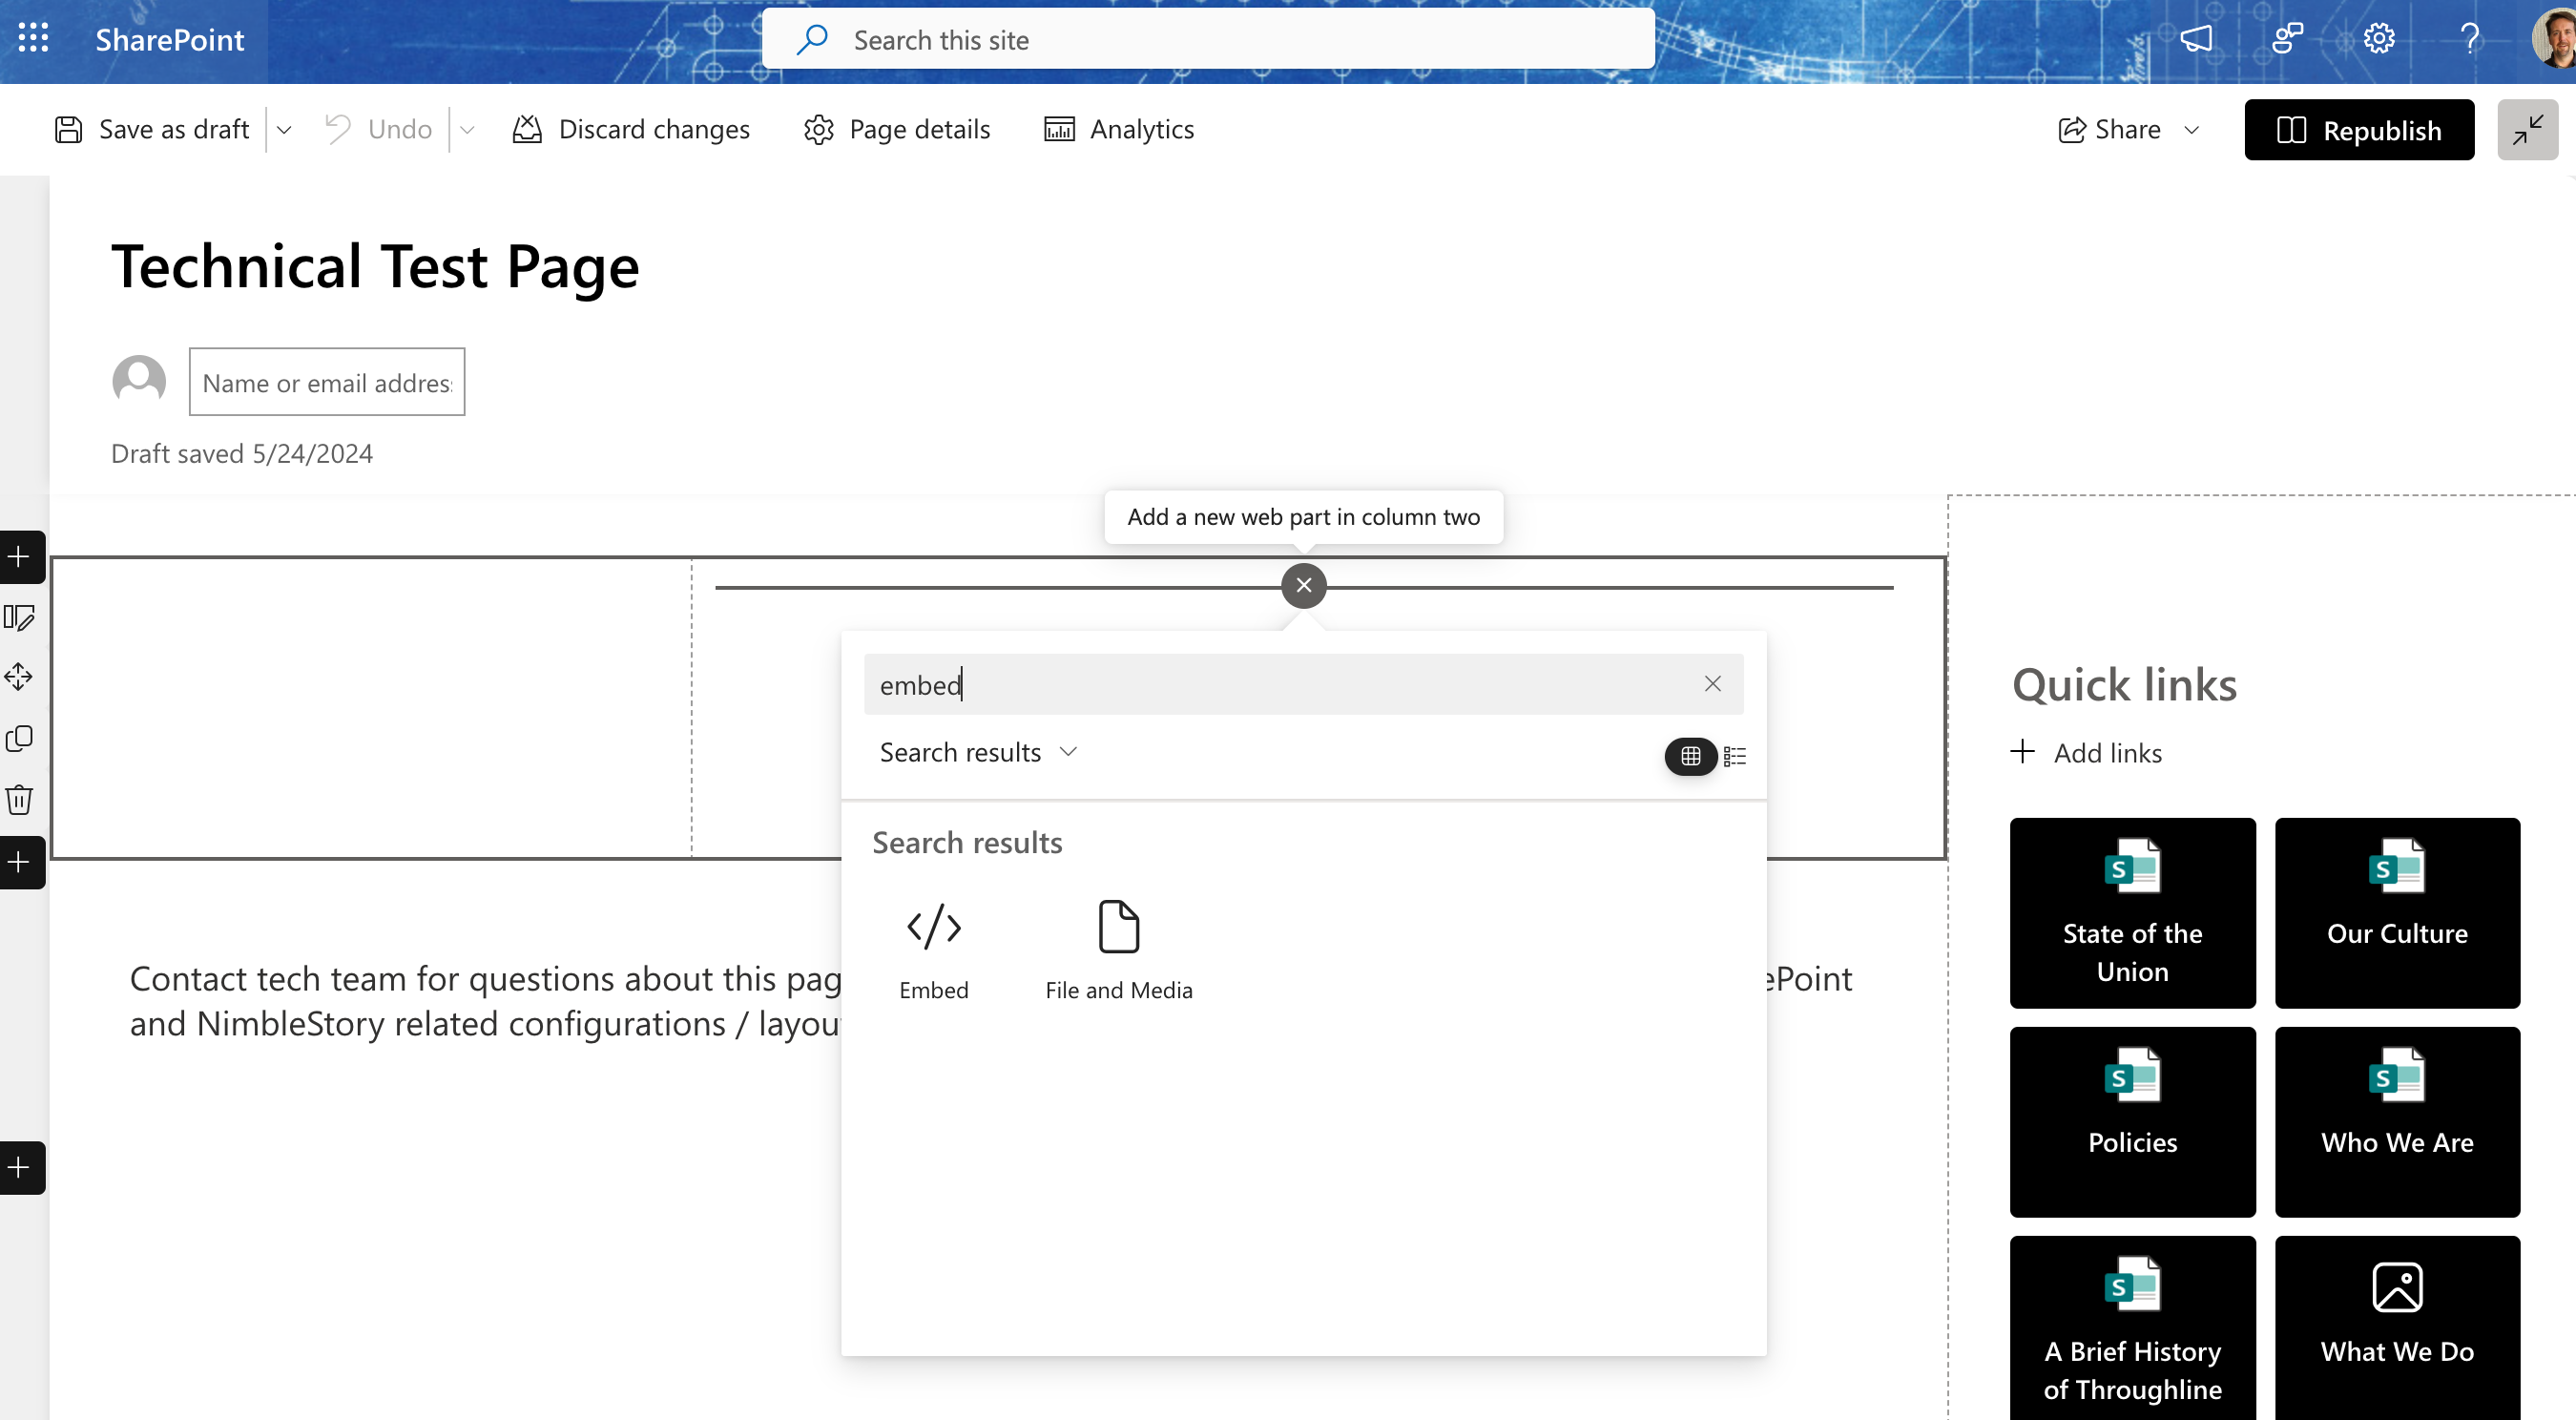The height and width of the screenshot is (1420, 2576).
Task: Open the Settings gear in header
Action: point(2379,39)
